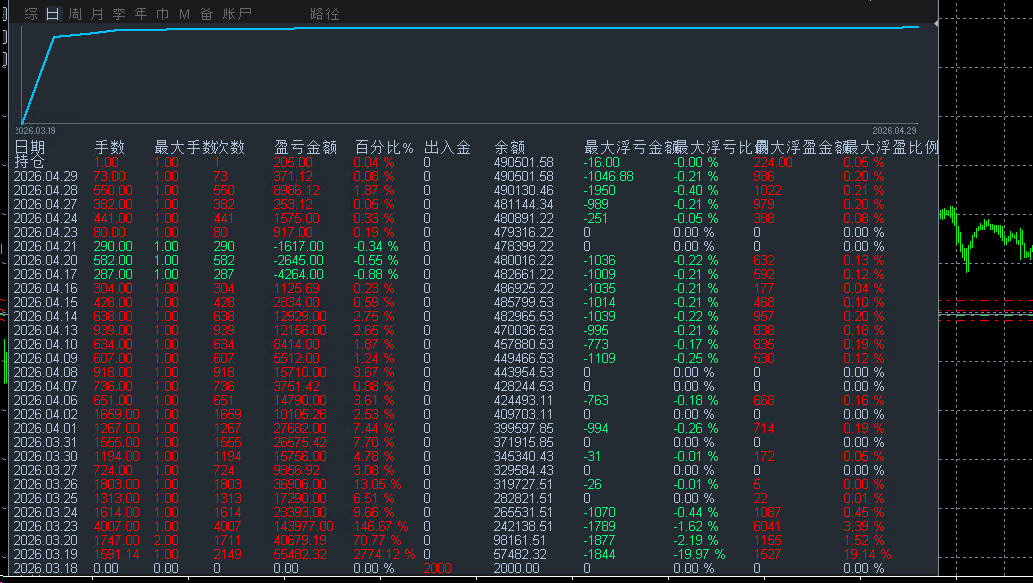Switch to the 月 monthly tab
1033x583 pixels.
(x=97, y=14)
